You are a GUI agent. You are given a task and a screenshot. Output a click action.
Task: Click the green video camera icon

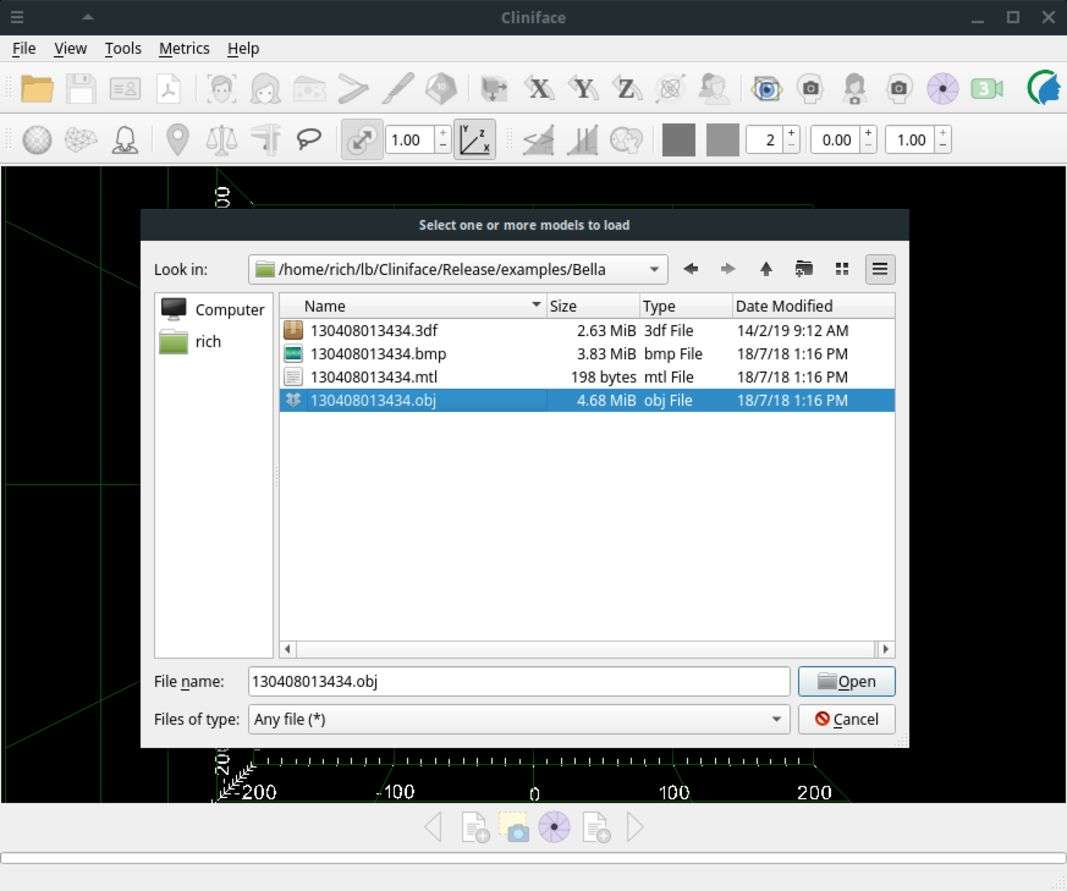coord(986,89)
